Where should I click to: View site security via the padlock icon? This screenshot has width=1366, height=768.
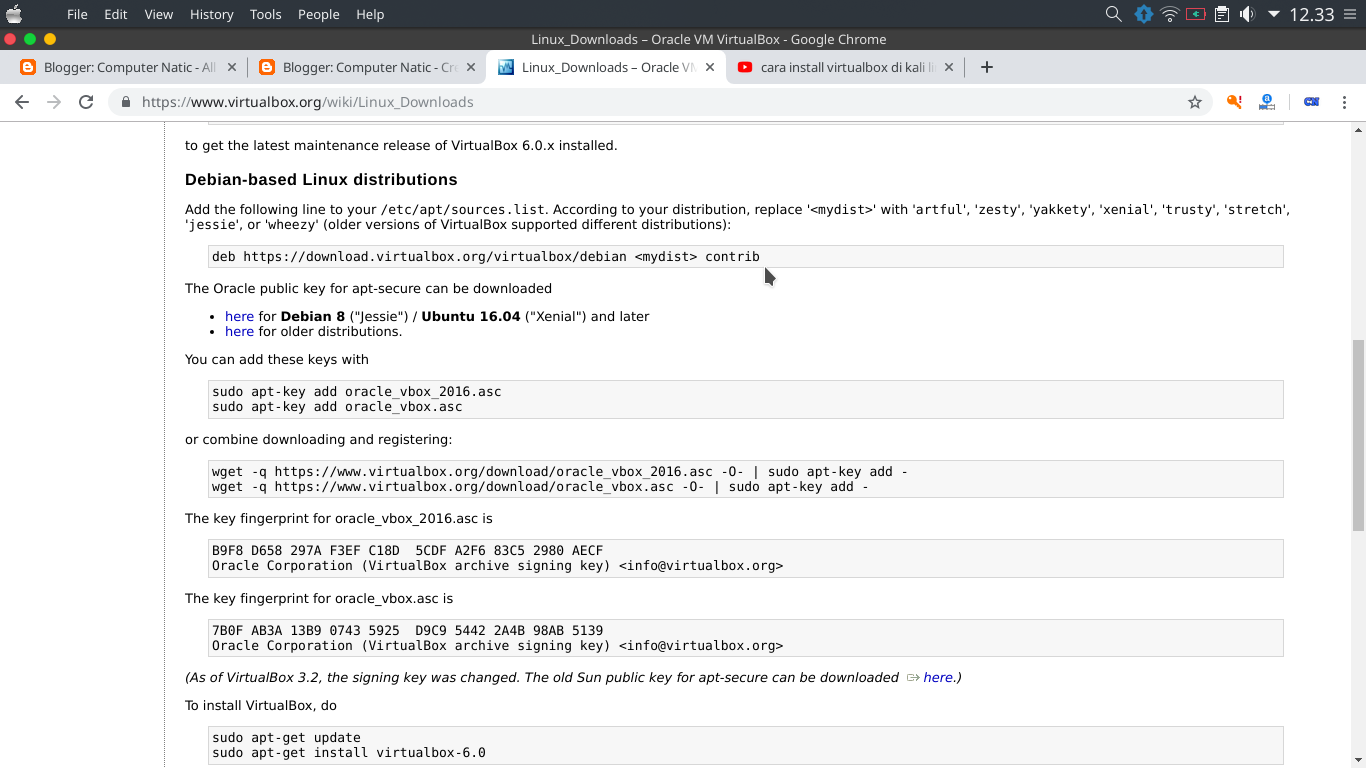pos(126,102)
